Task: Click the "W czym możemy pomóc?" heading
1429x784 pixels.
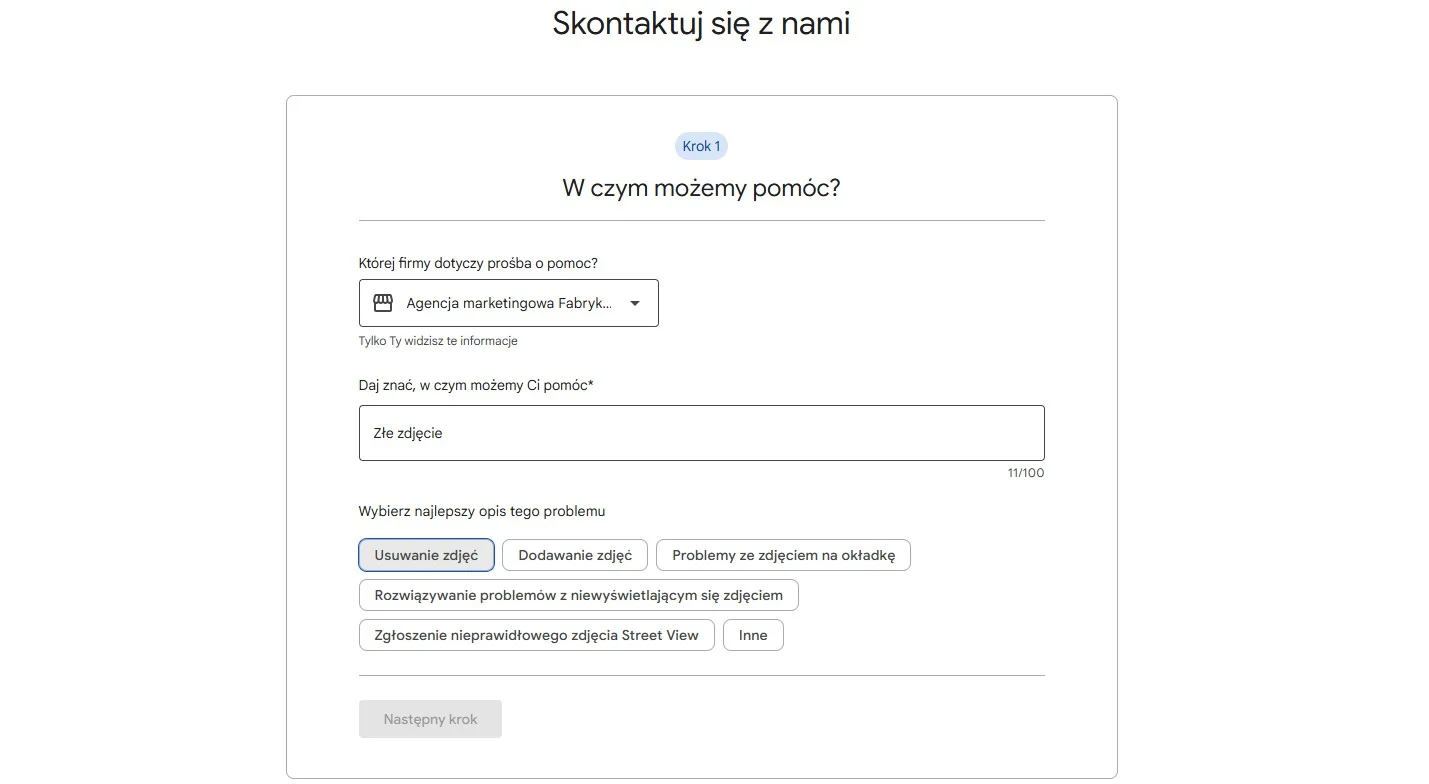Action: pos(701,188)
